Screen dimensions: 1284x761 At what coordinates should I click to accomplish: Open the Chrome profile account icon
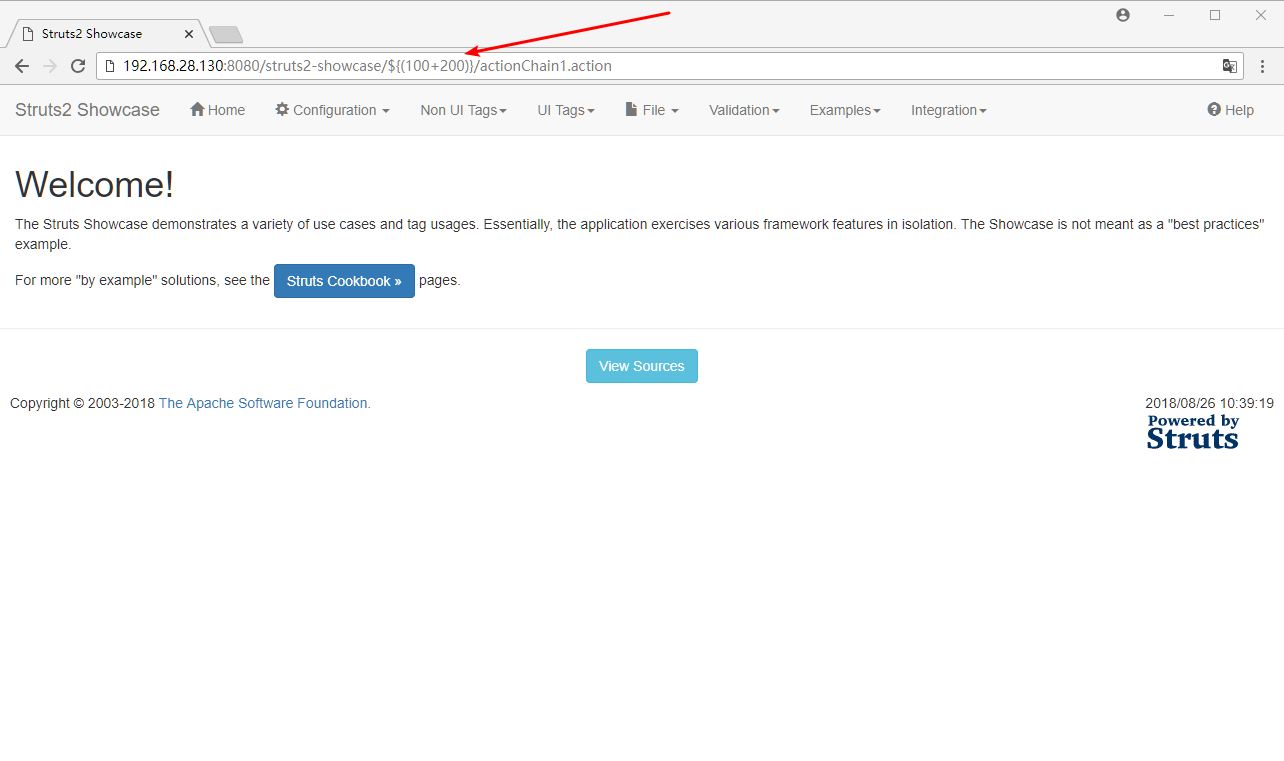(x=1123, y=15)
